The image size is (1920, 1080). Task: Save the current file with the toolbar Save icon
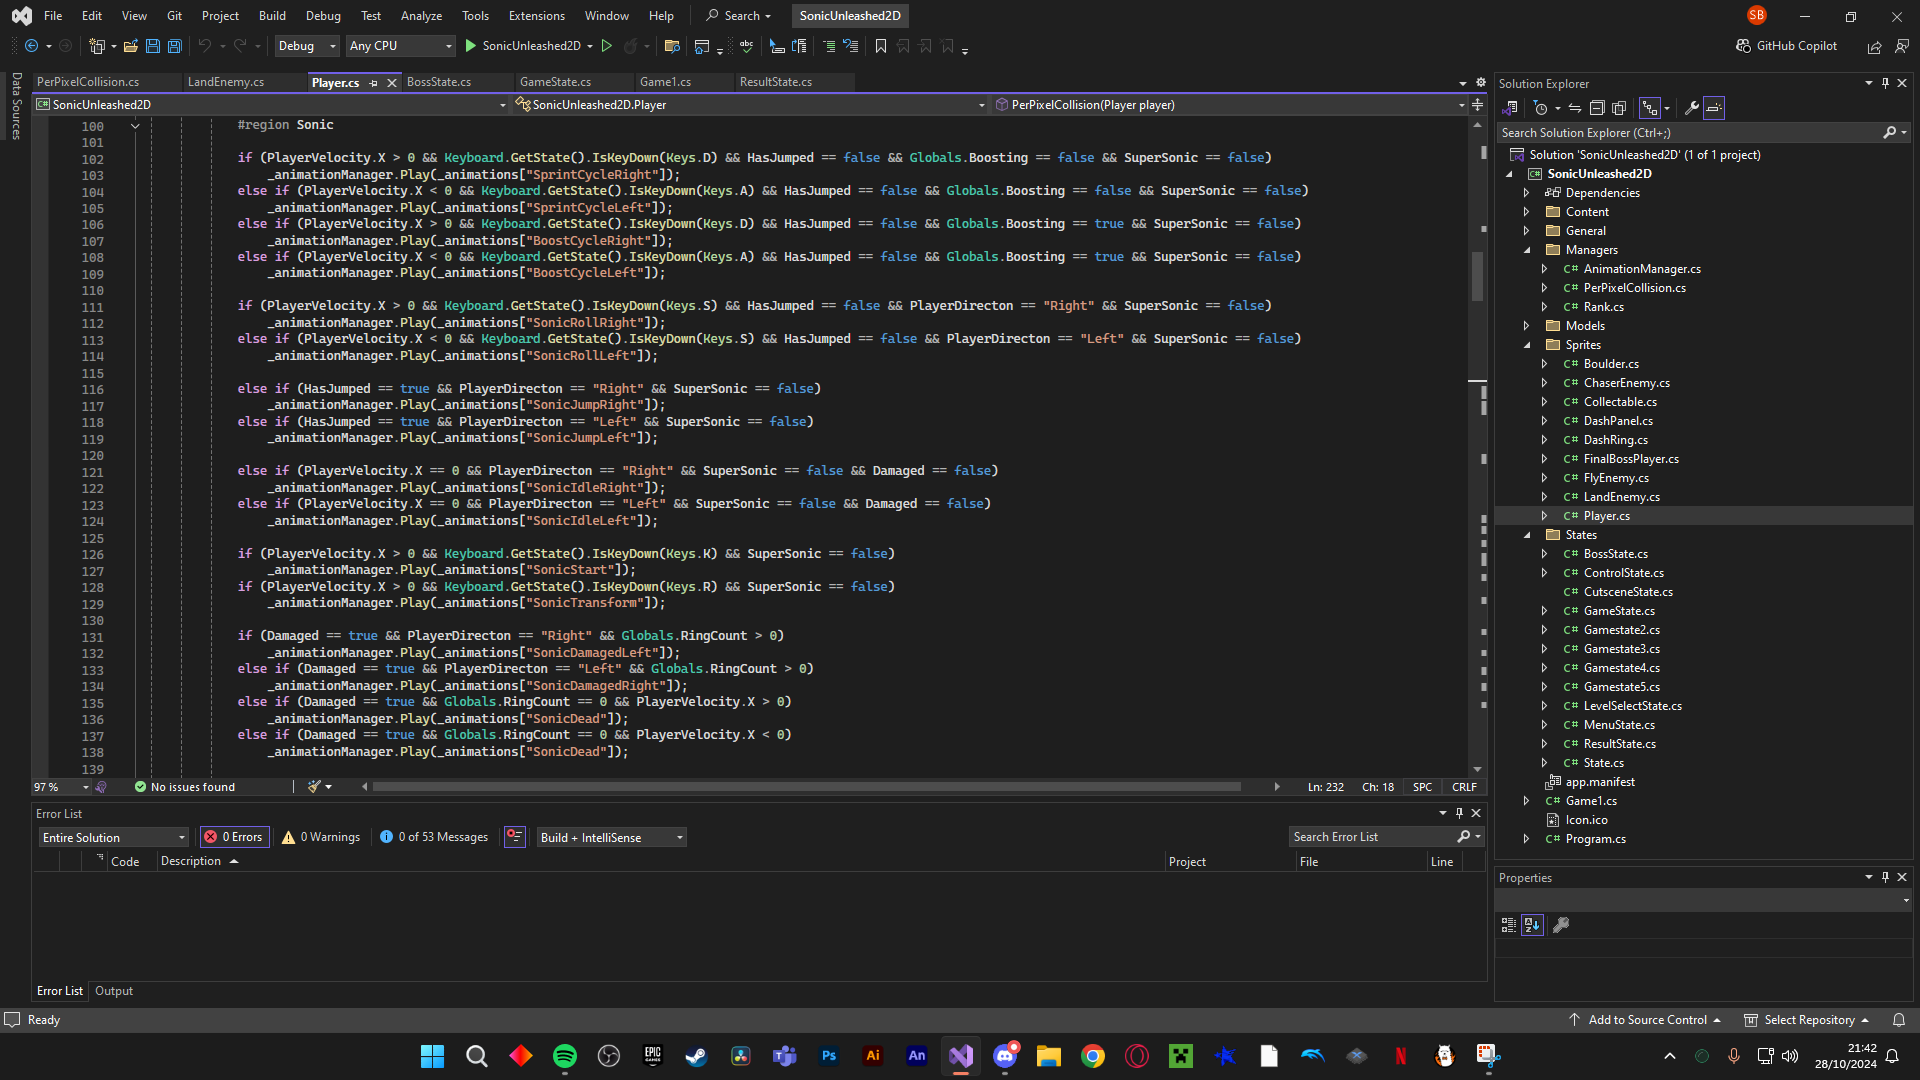point(153,46)
